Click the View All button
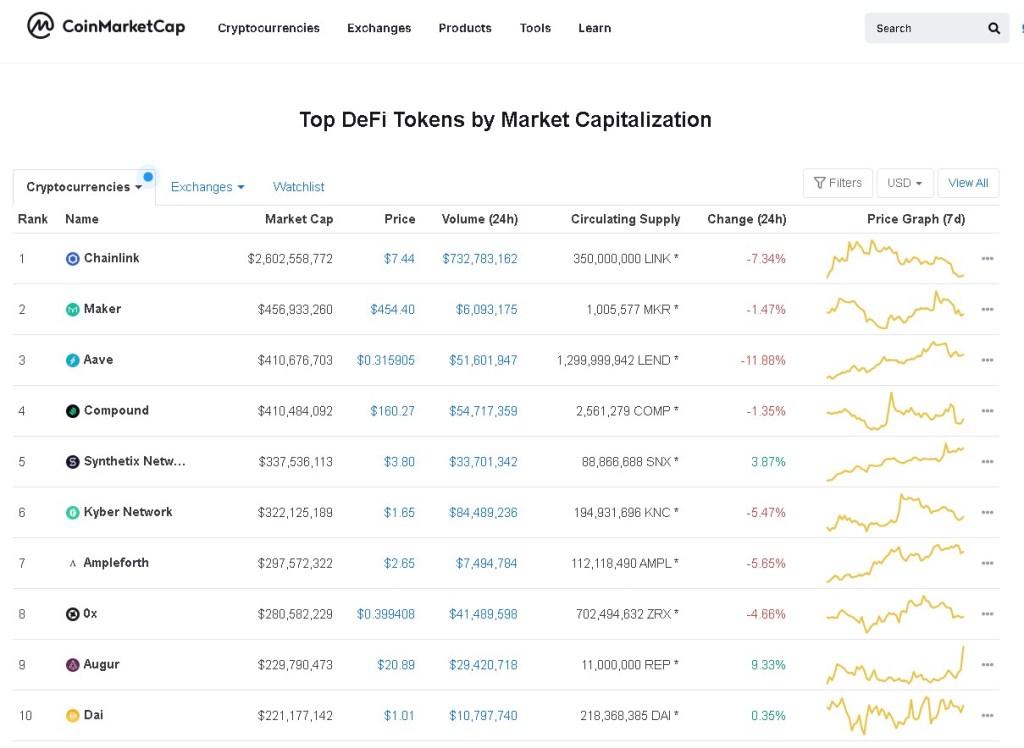This screenshot has width=1024, height=748. [x=968, y=183]
